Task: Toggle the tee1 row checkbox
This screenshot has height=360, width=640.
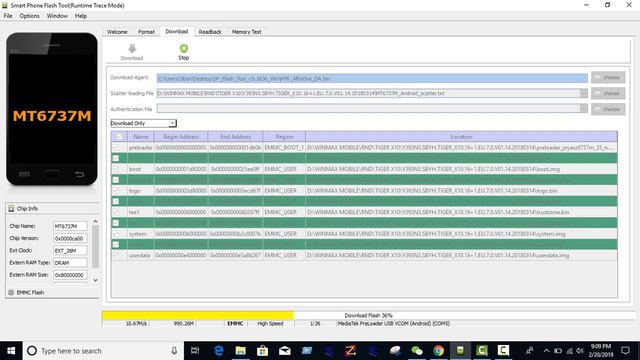Action: (116, 212)
